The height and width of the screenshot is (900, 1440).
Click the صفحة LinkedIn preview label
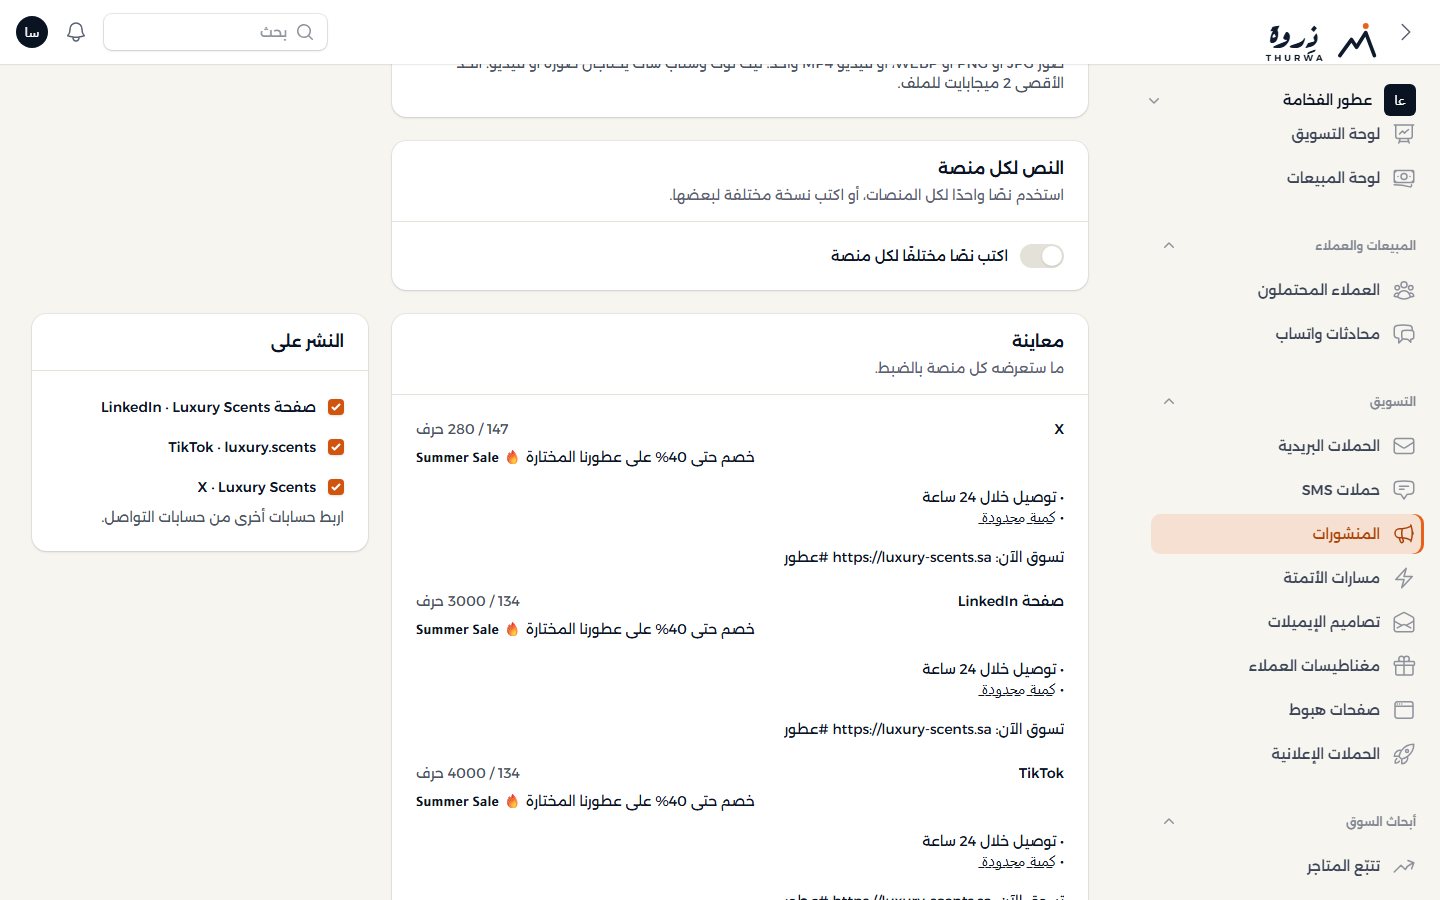(1010, 601)
